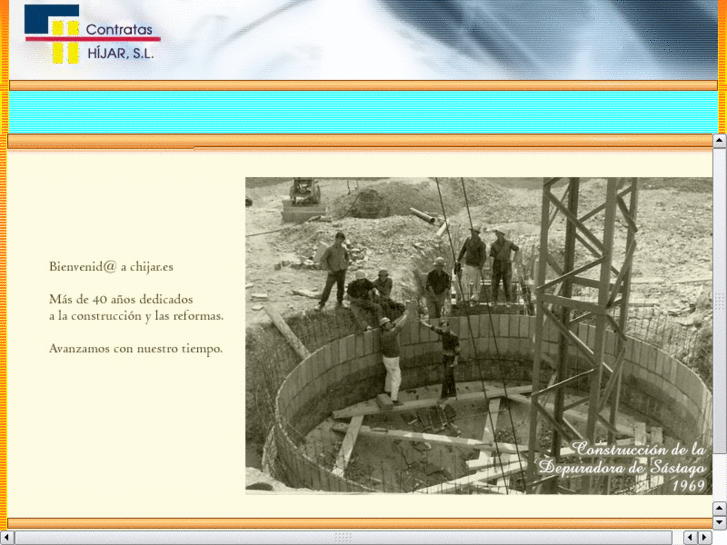Screen dimensions: 727x545
Task: Click the 'Bienvenid@ a chijar.es' text
Action: pyautogui.click(x=111, y=267)
